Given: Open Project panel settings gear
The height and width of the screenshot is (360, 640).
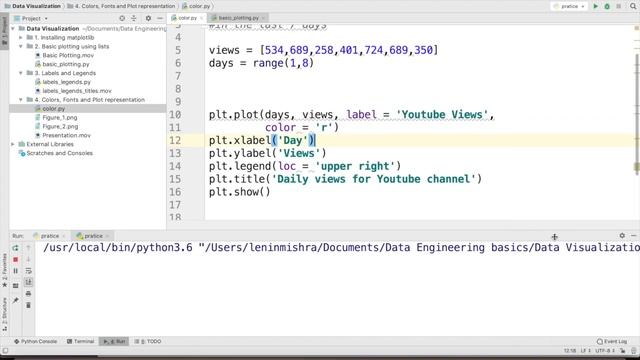Looking at the screenshot, I should pyautogui.click(x=148, y=18).
